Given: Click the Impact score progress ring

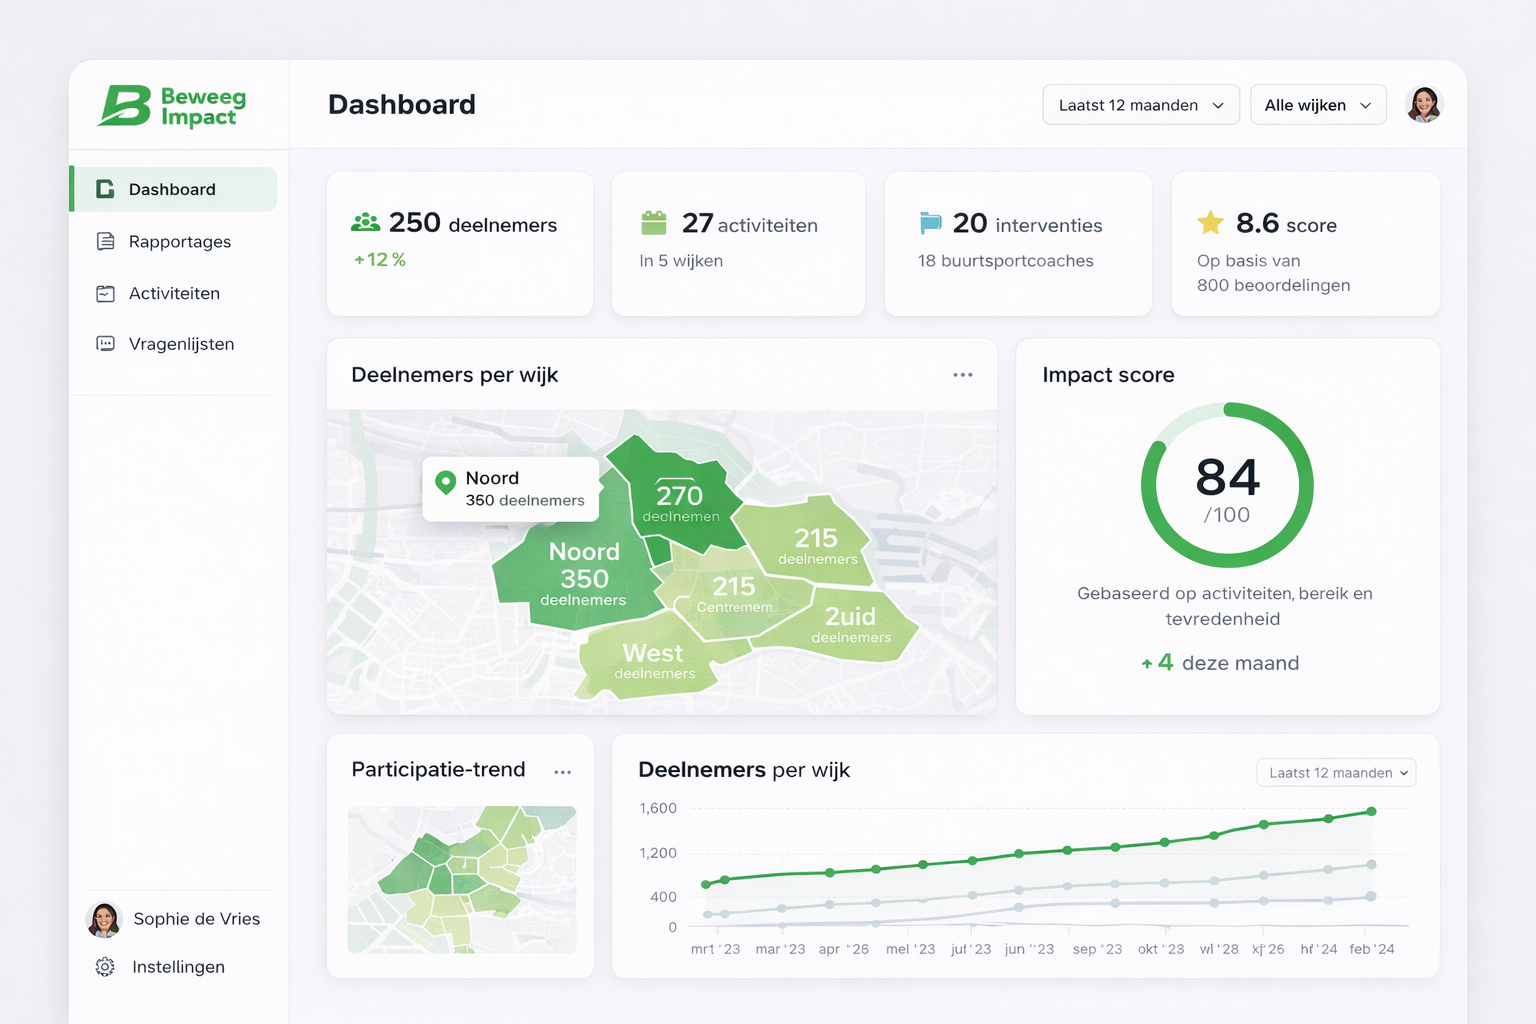Looking at the screenshot, I should [1227, 484].
